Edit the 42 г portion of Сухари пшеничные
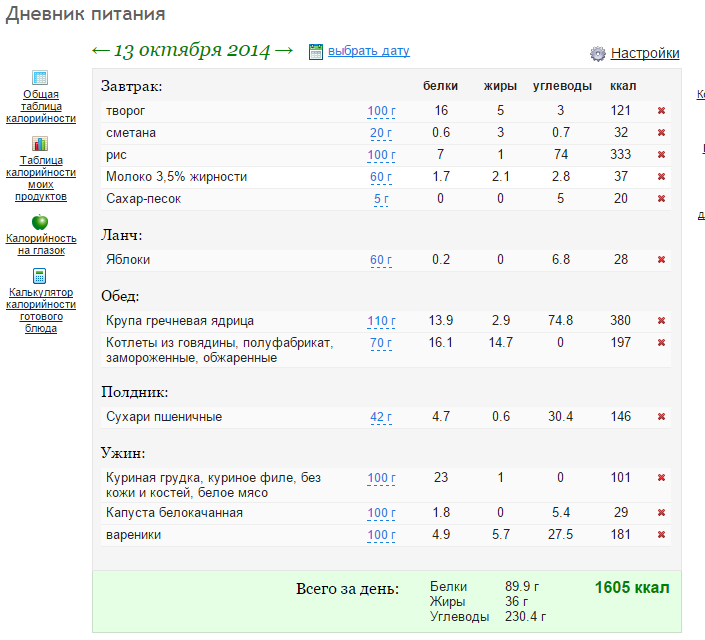Screen dimensions: 705x640 pos(381,417)
